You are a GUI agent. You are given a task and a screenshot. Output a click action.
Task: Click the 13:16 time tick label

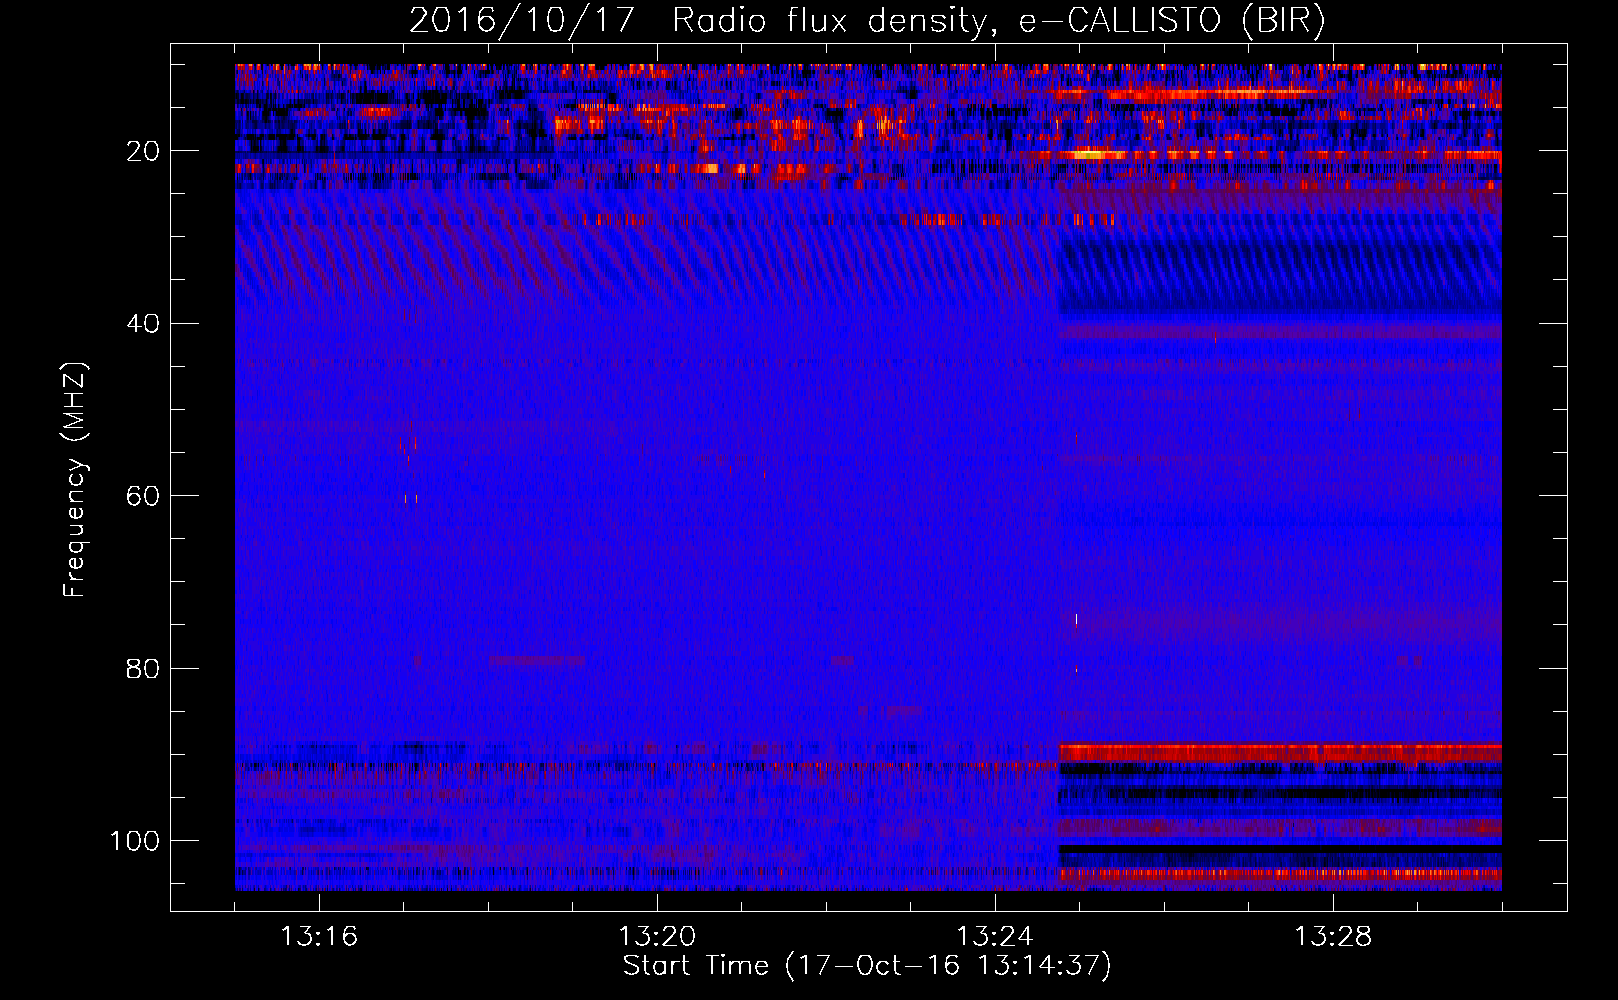(x=319, y=937)
